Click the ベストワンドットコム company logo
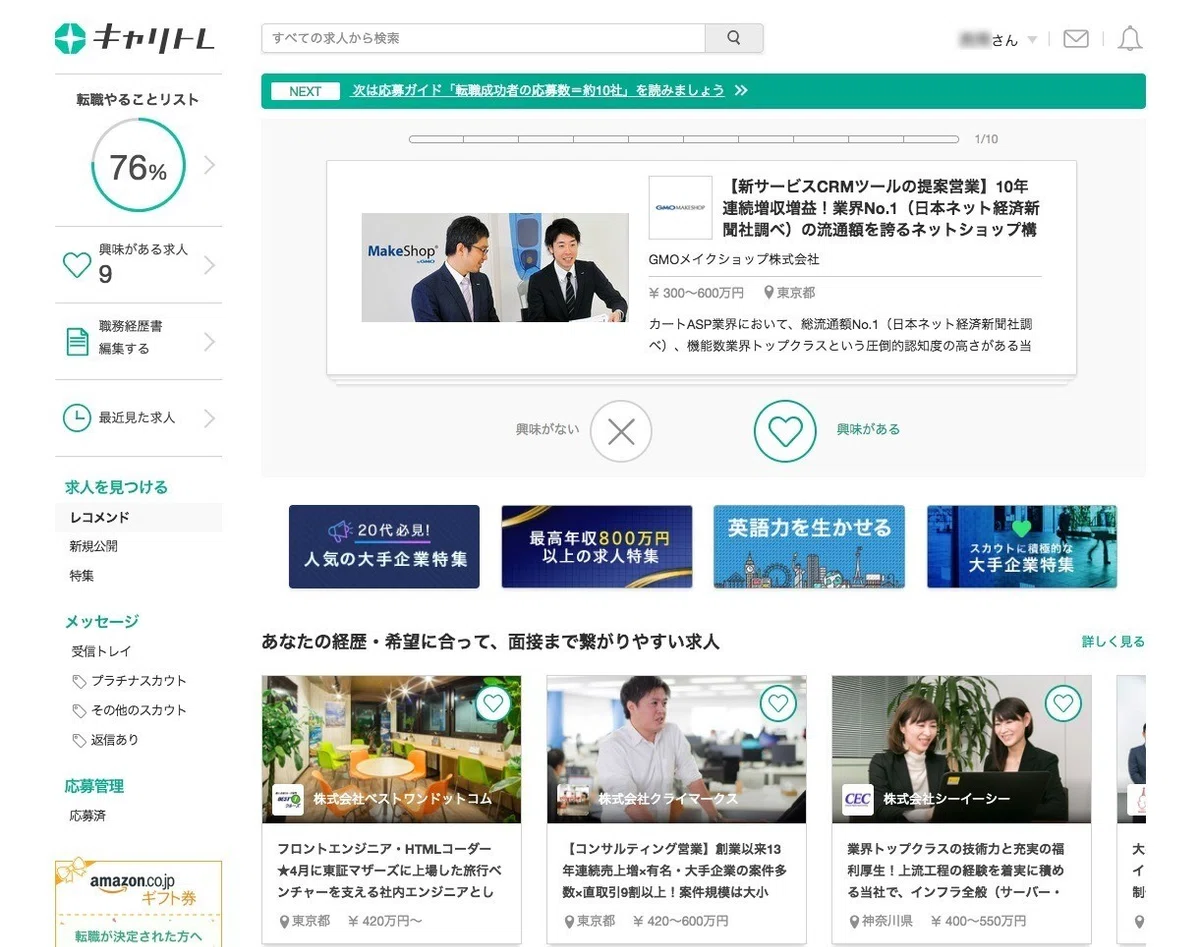Screen dimensions: 1200x947 click(287, 799)
